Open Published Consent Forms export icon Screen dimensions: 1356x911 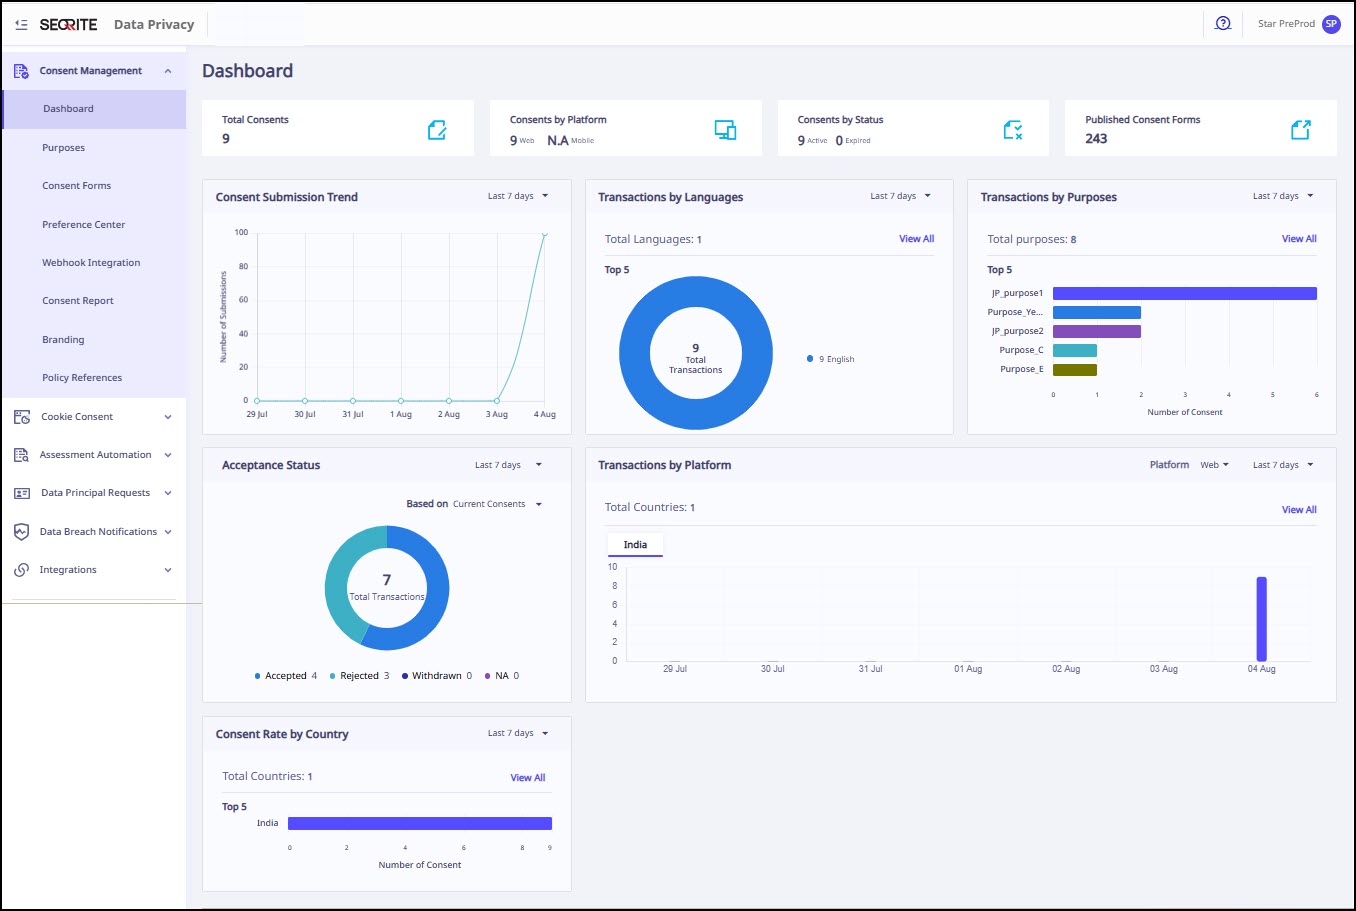pyautogui.click(x=1300, y=130)
